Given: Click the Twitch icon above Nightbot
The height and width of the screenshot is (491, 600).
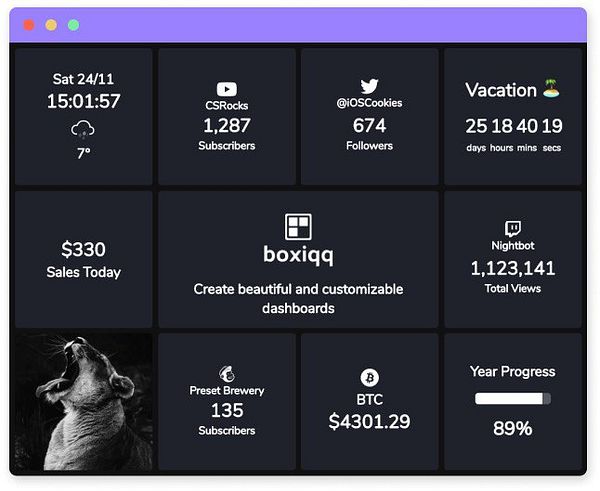Looking at the screenshot, I should [x=513, y=229].
